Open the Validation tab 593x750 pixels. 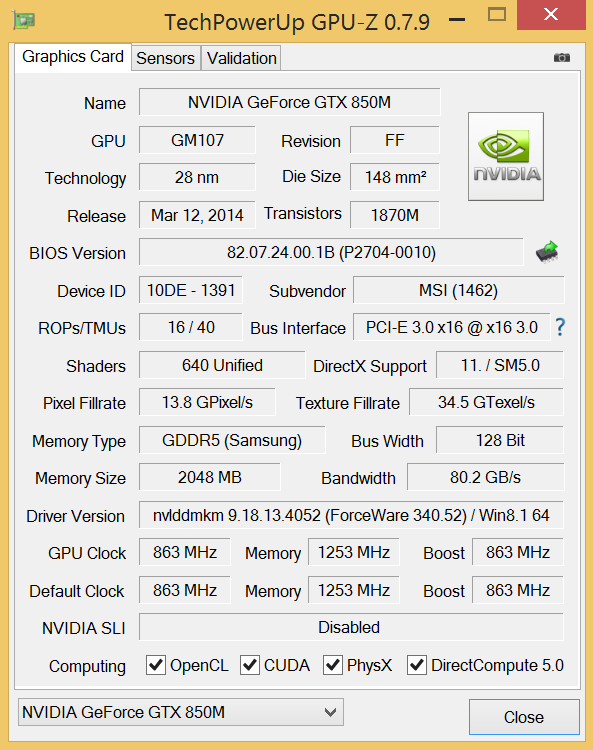tap(242, 58)
